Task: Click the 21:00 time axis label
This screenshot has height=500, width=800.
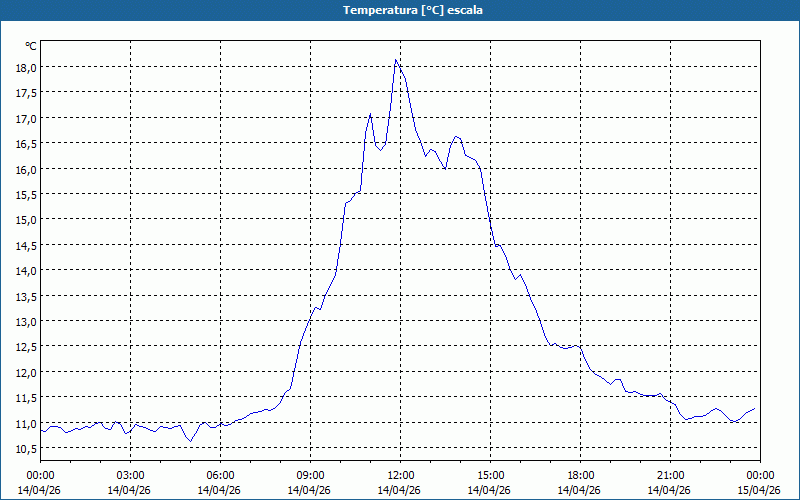Action: [x=671, y=475]
